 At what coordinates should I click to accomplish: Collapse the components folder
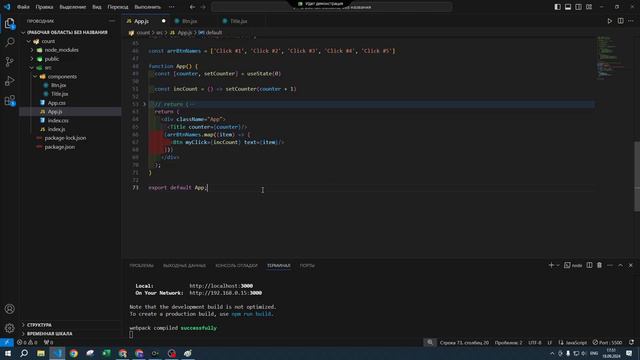(x=35, y=77)
